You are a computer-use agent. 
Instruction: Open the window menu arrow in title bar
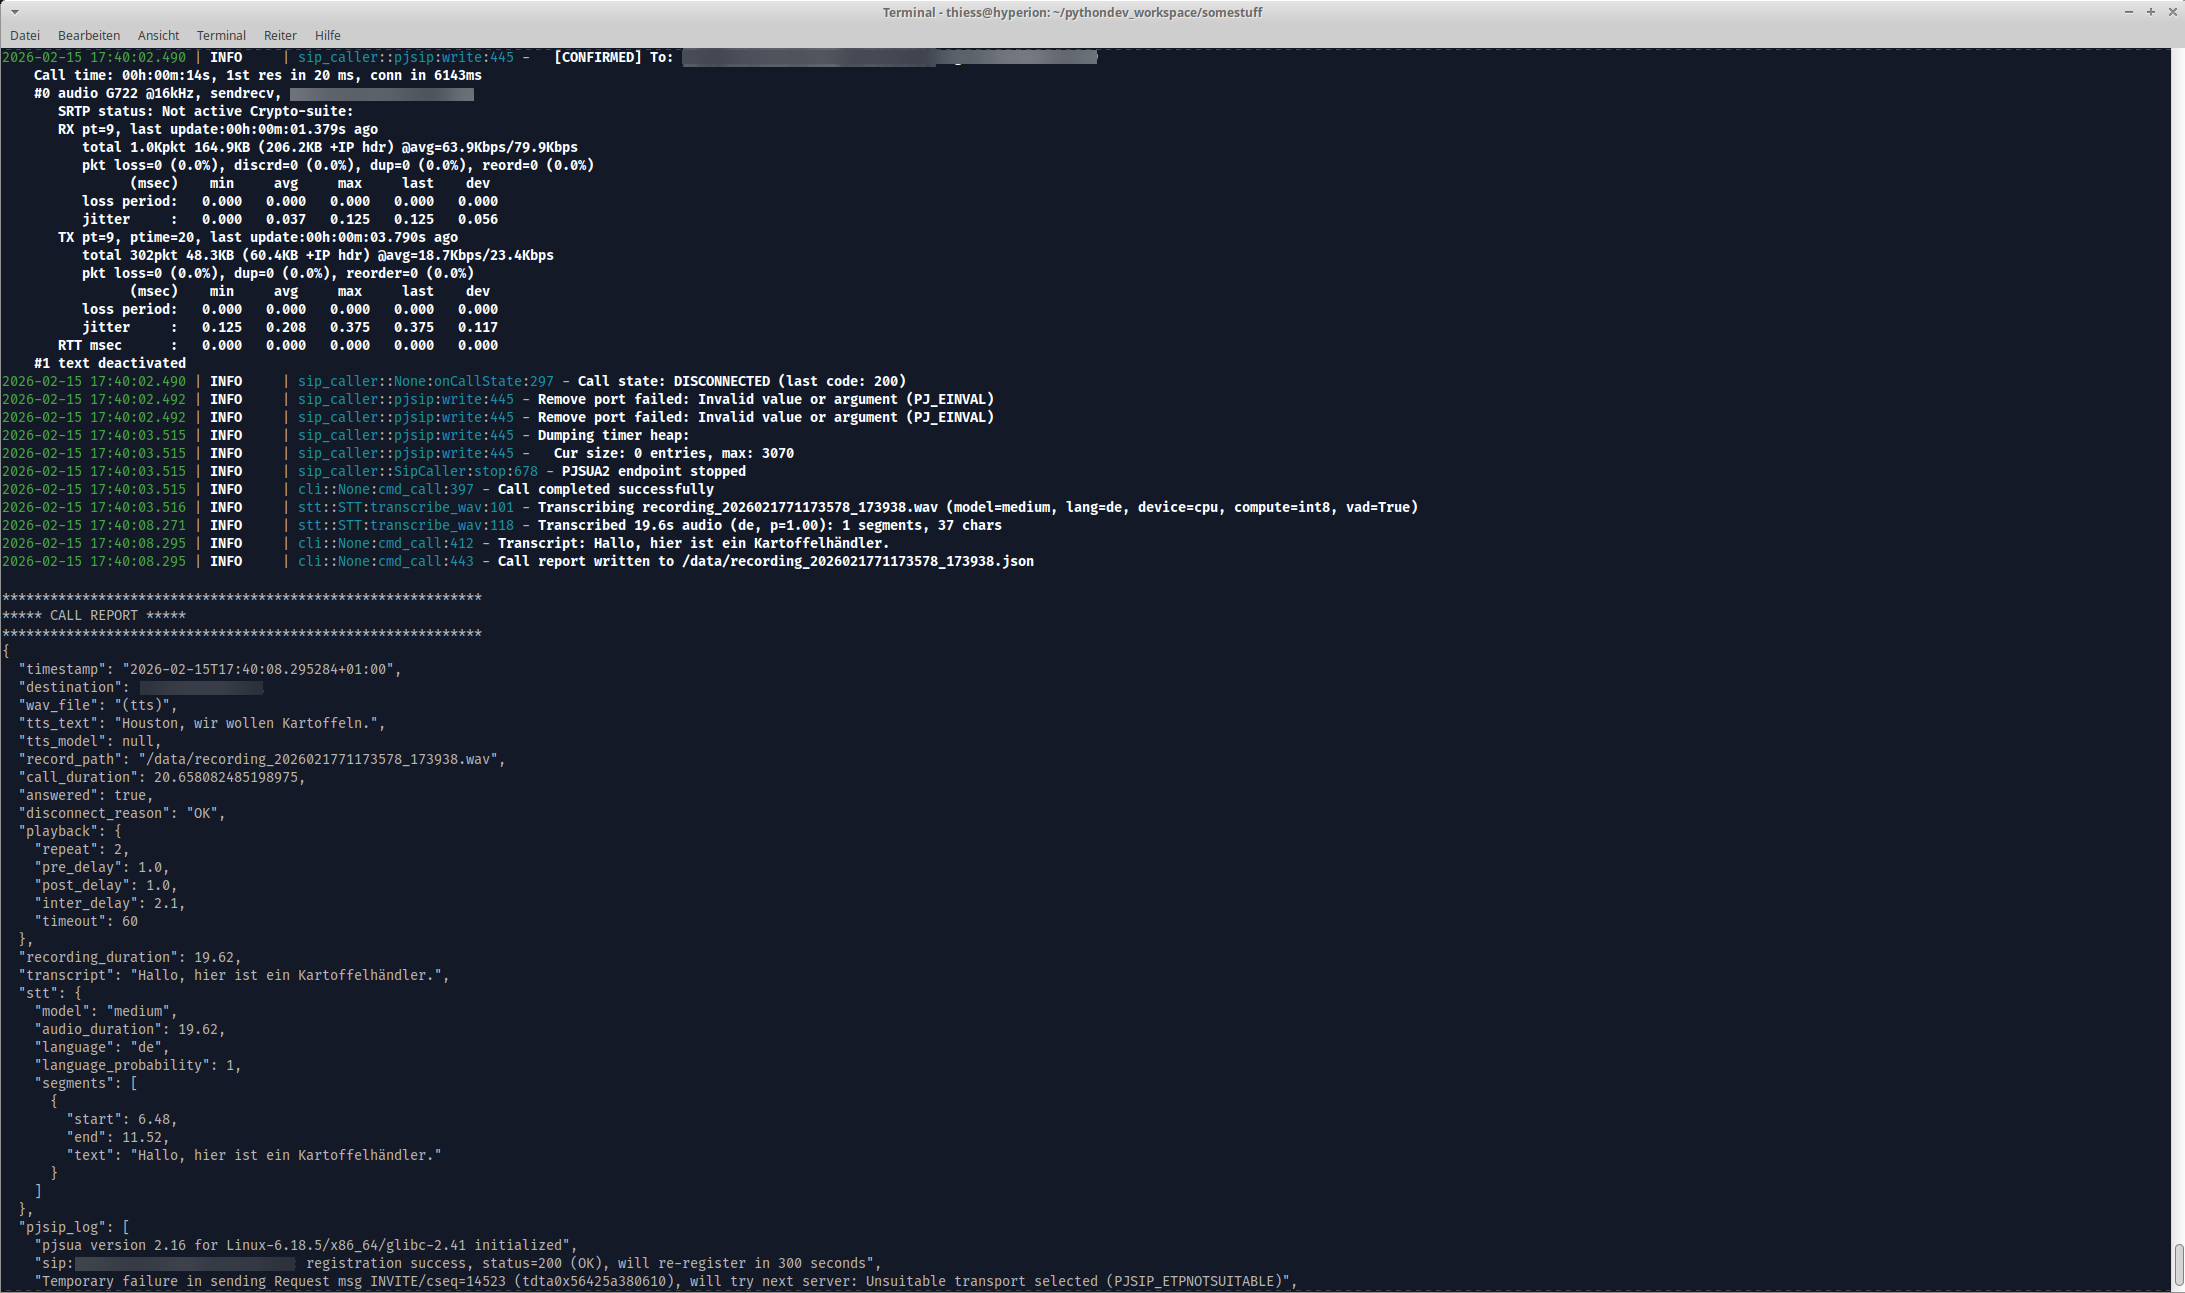point(14,12)
